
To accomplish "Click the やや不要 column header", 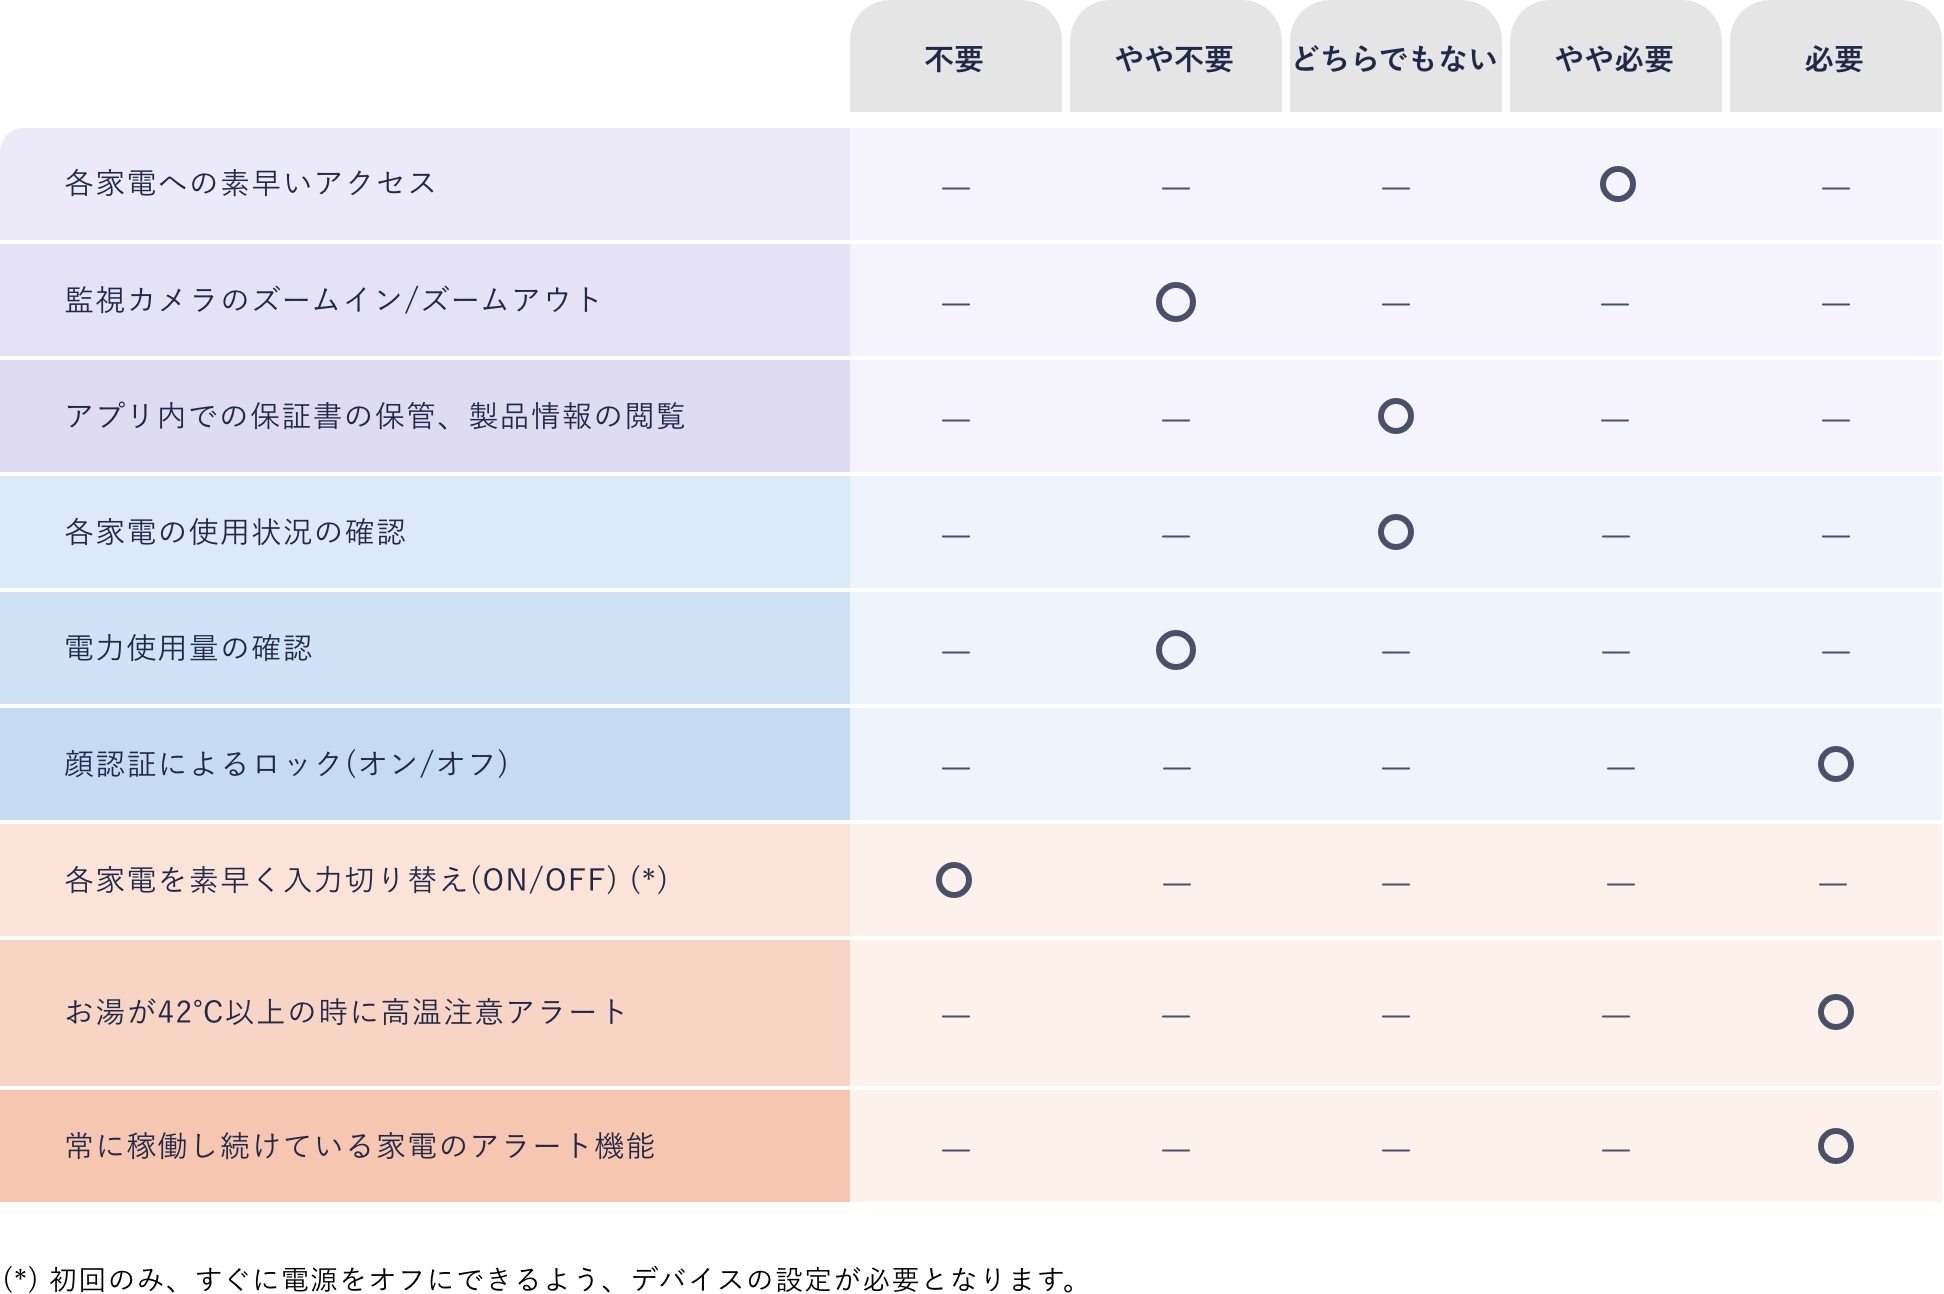I will (x=1175, y=60).
